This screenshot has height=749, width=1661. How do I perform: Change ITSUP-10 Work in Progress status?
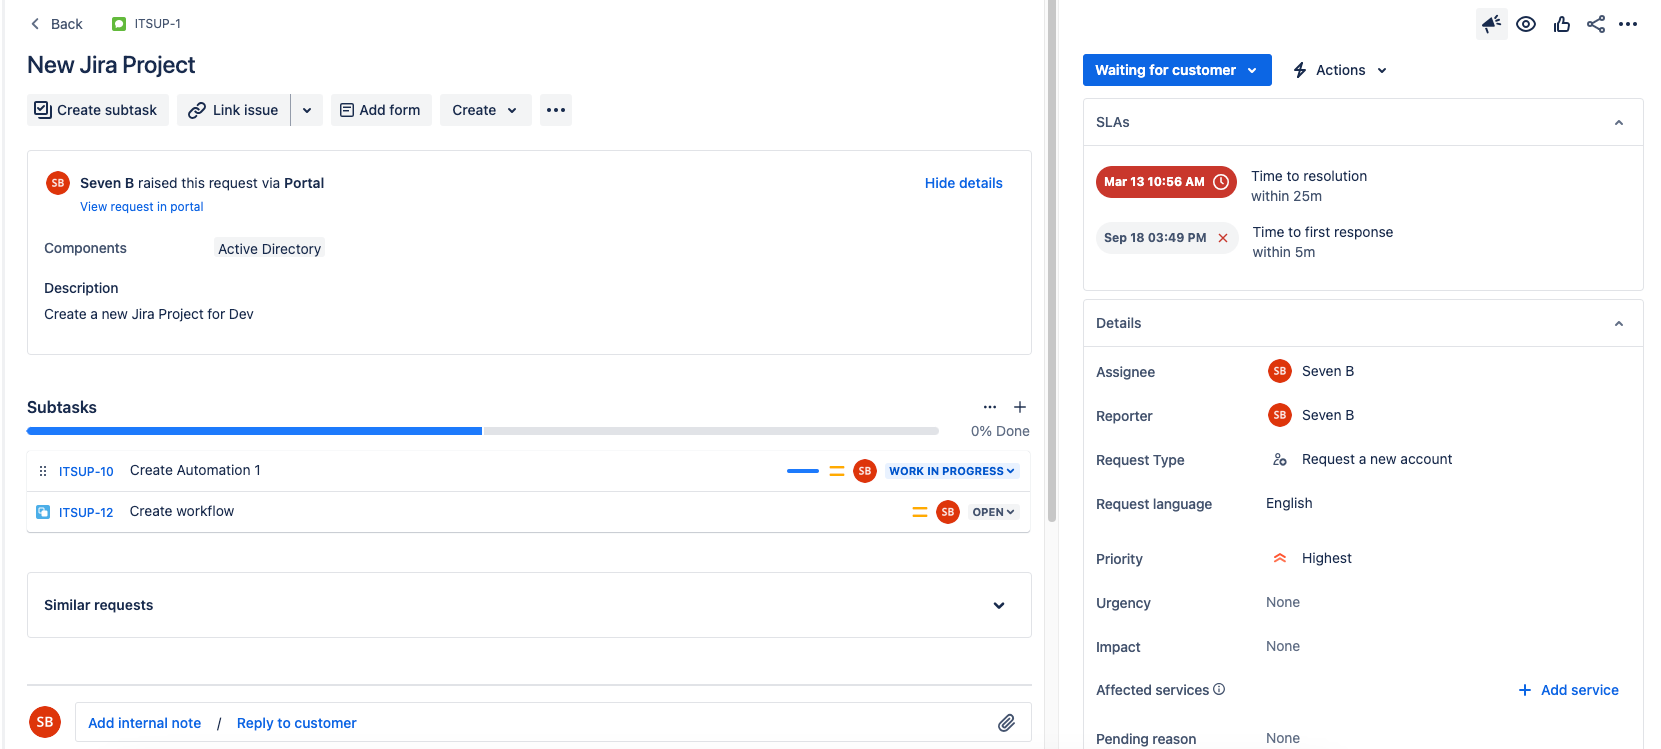pos(951,471)
